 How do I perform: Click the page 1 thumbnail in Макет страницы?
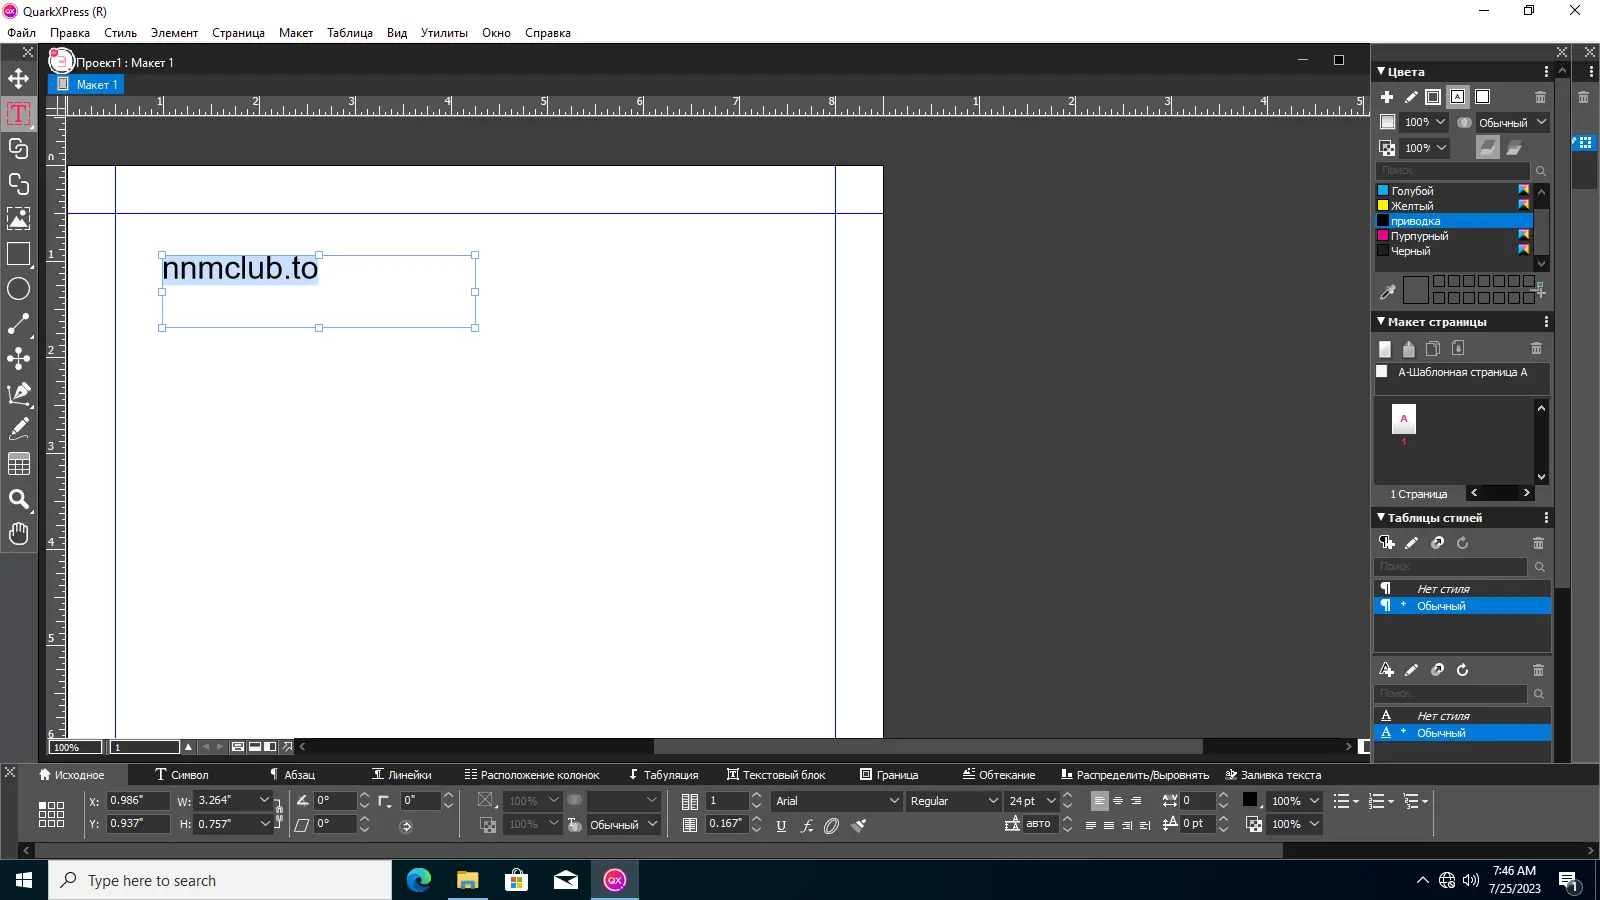[x=1403, y=419]
